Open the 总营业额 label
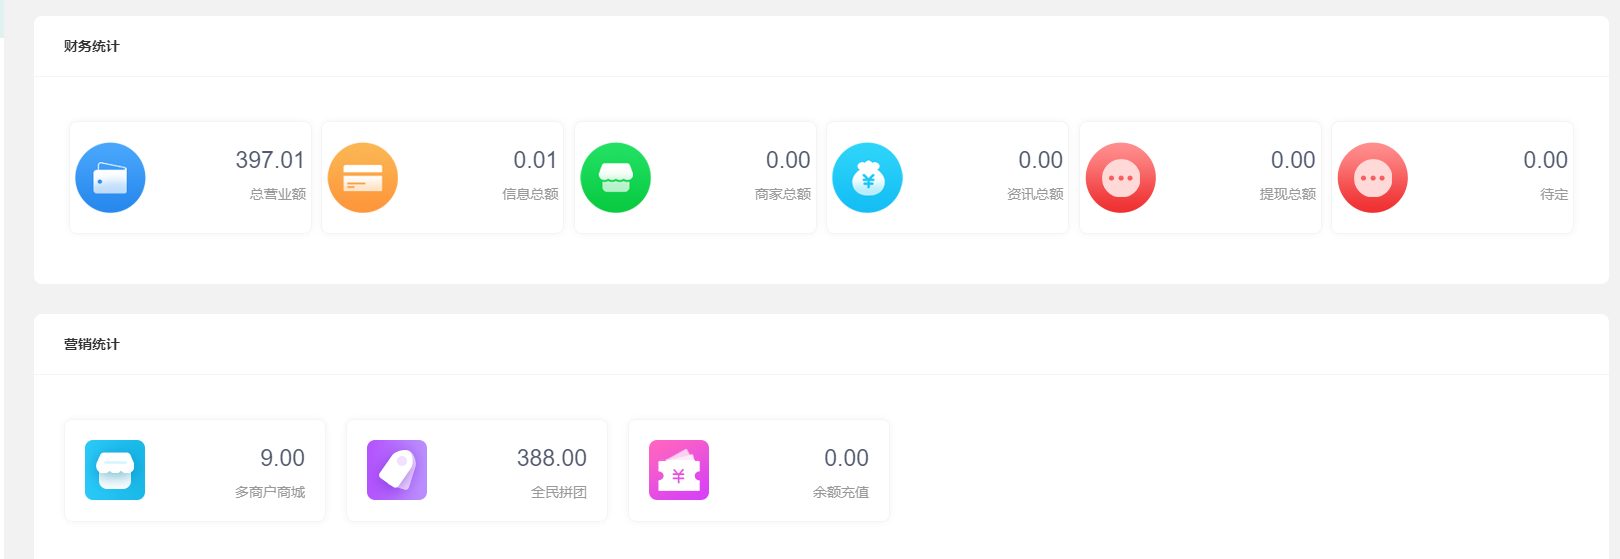1620x559 pixels. 278,194
